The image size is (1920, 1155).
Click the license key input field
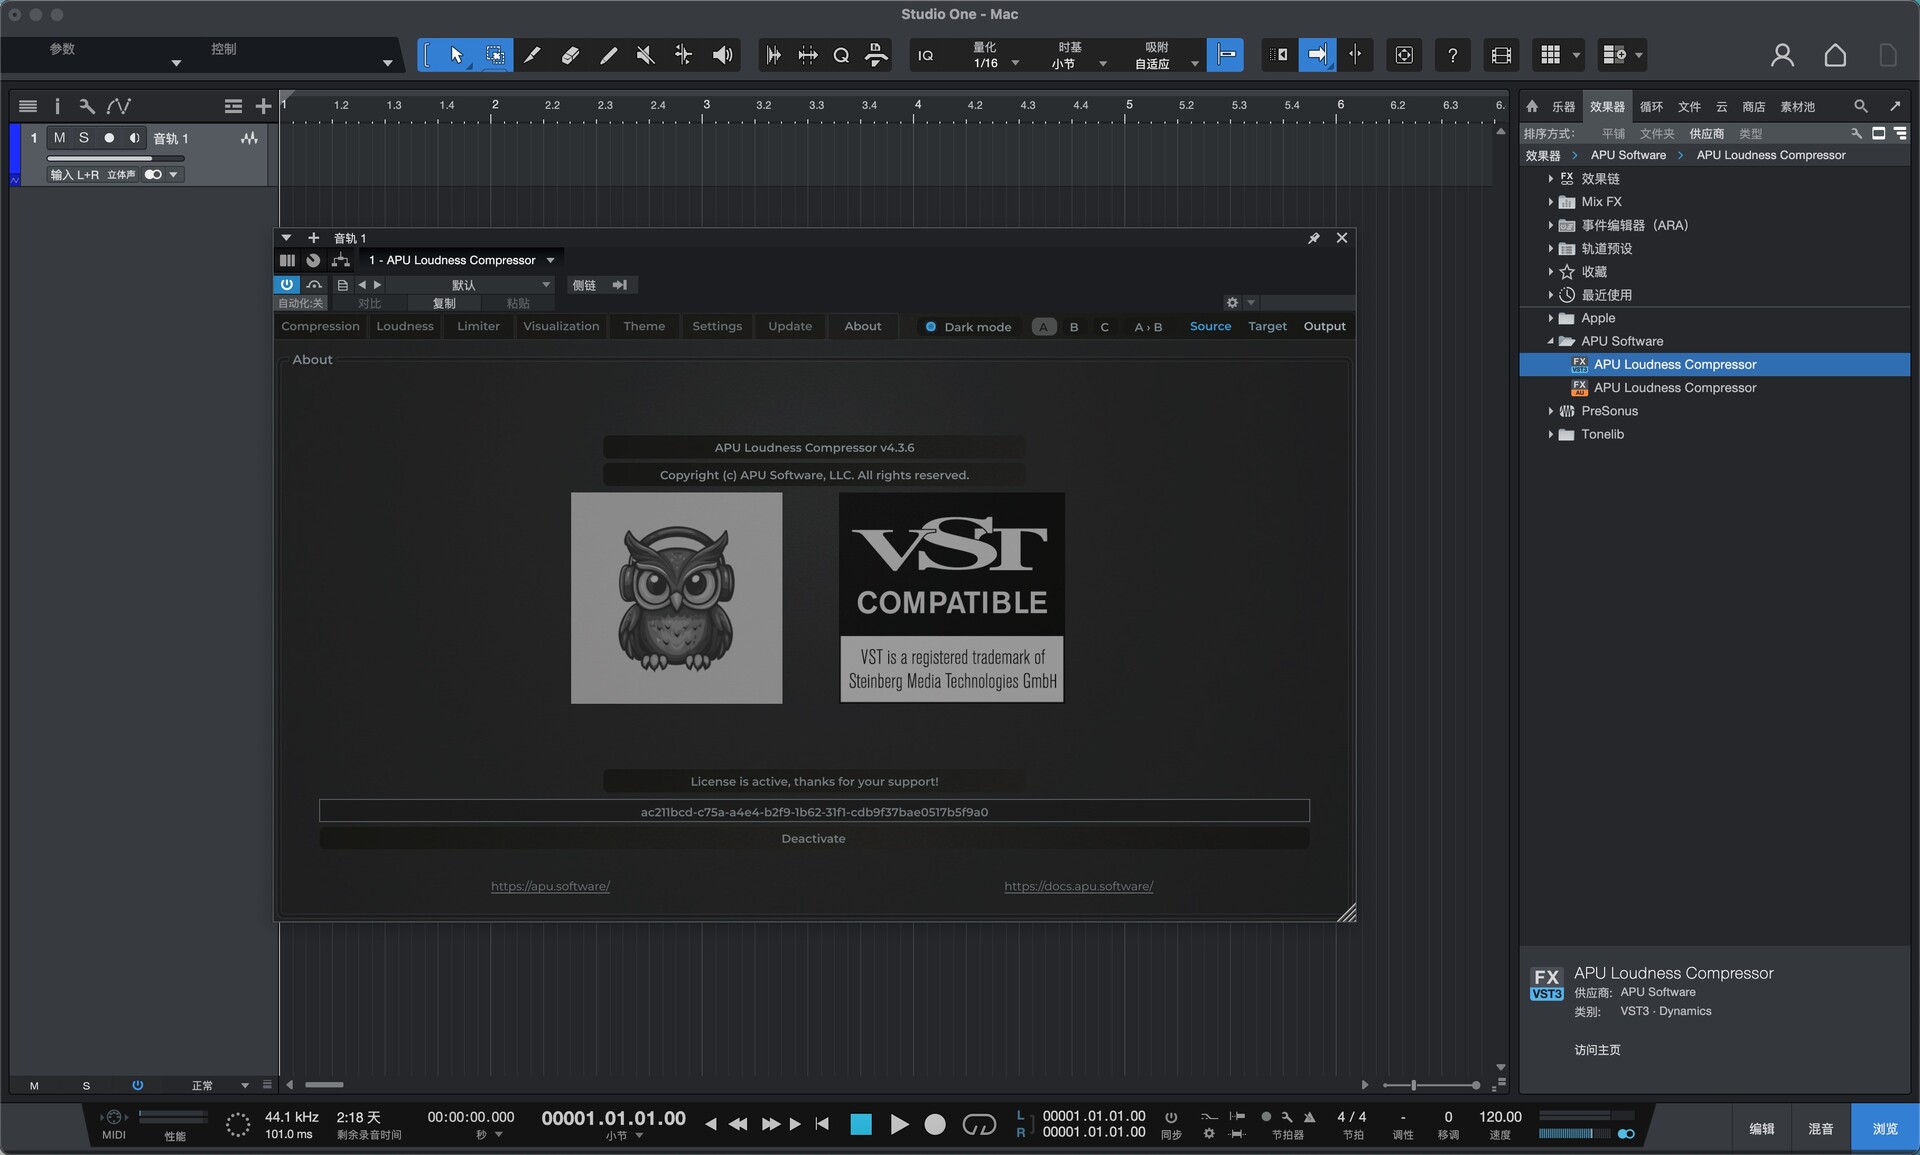click(814, 811)
